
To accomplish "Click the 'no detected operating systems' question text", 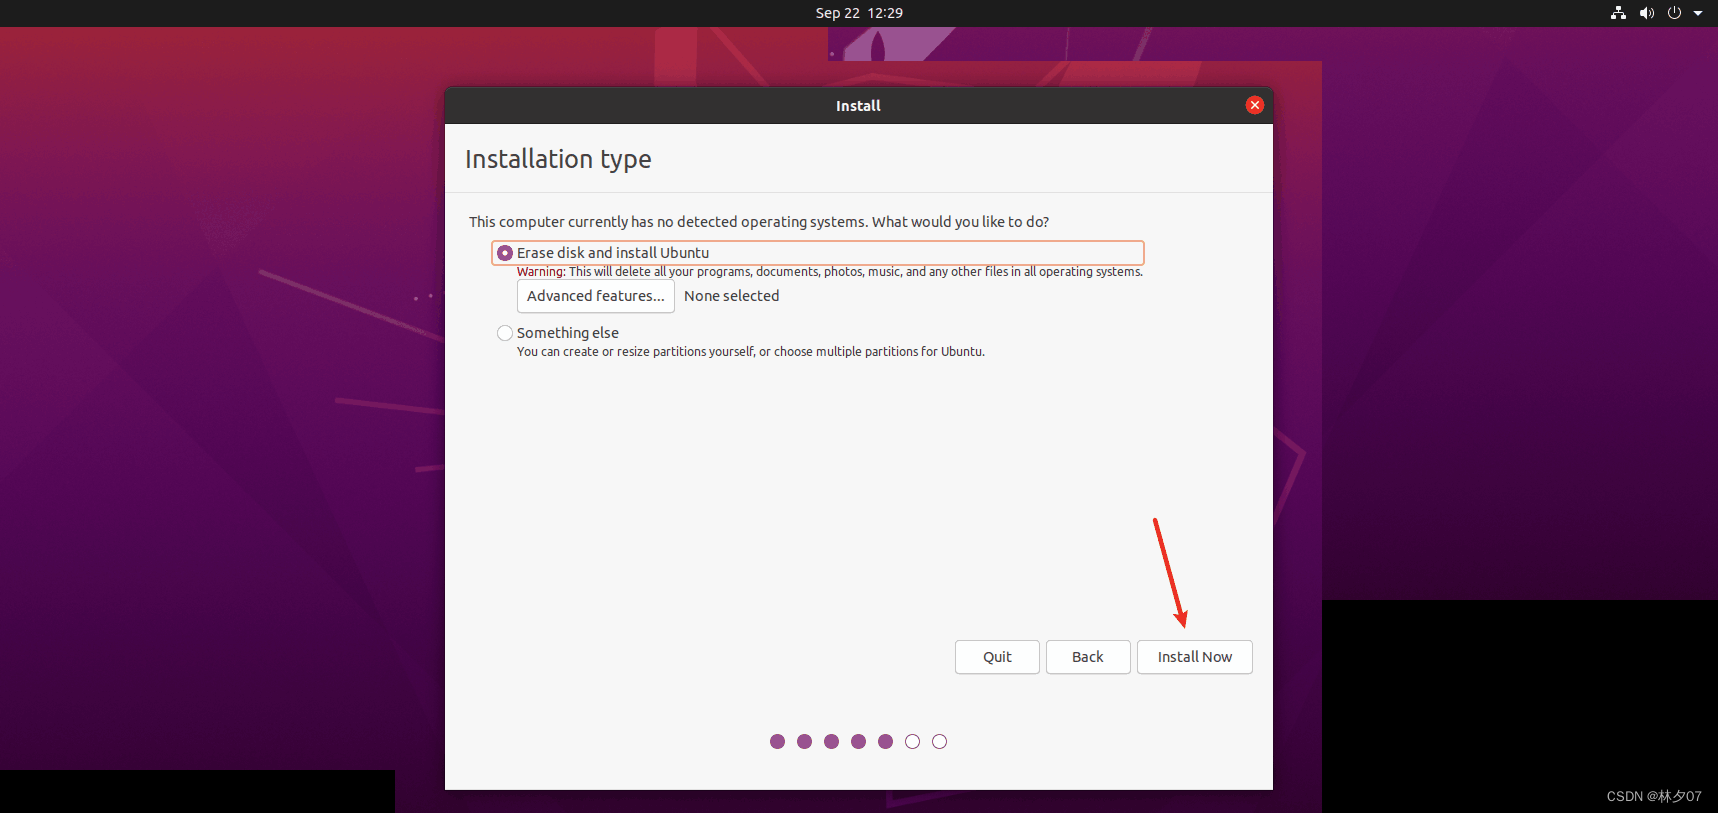I will click(759, 222).
